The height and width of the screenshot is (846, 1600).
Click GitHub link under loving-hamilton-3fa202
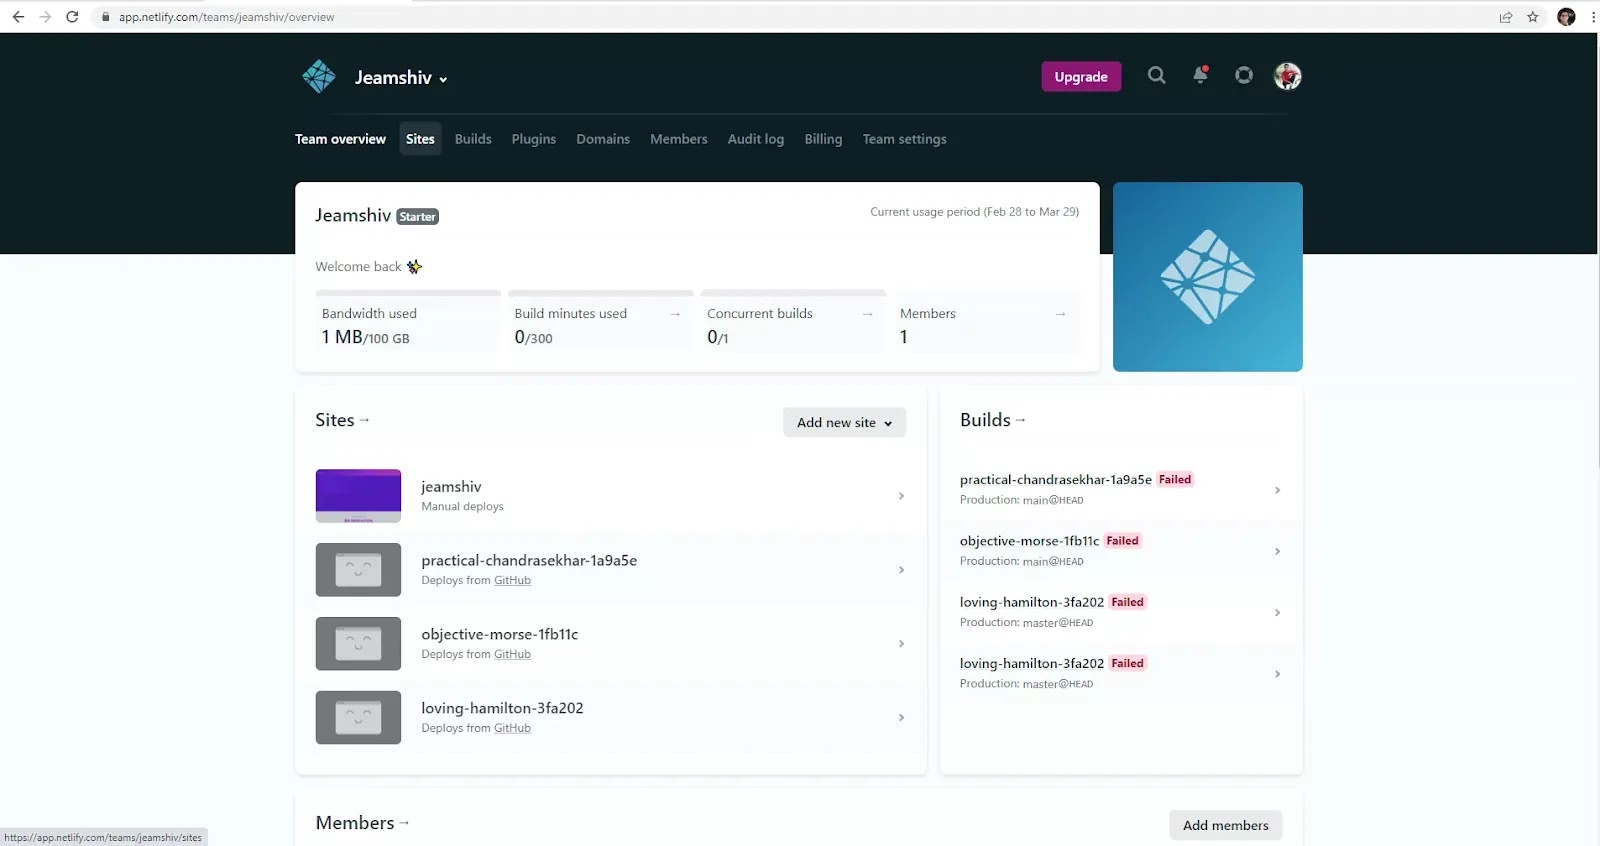[512, 728]
